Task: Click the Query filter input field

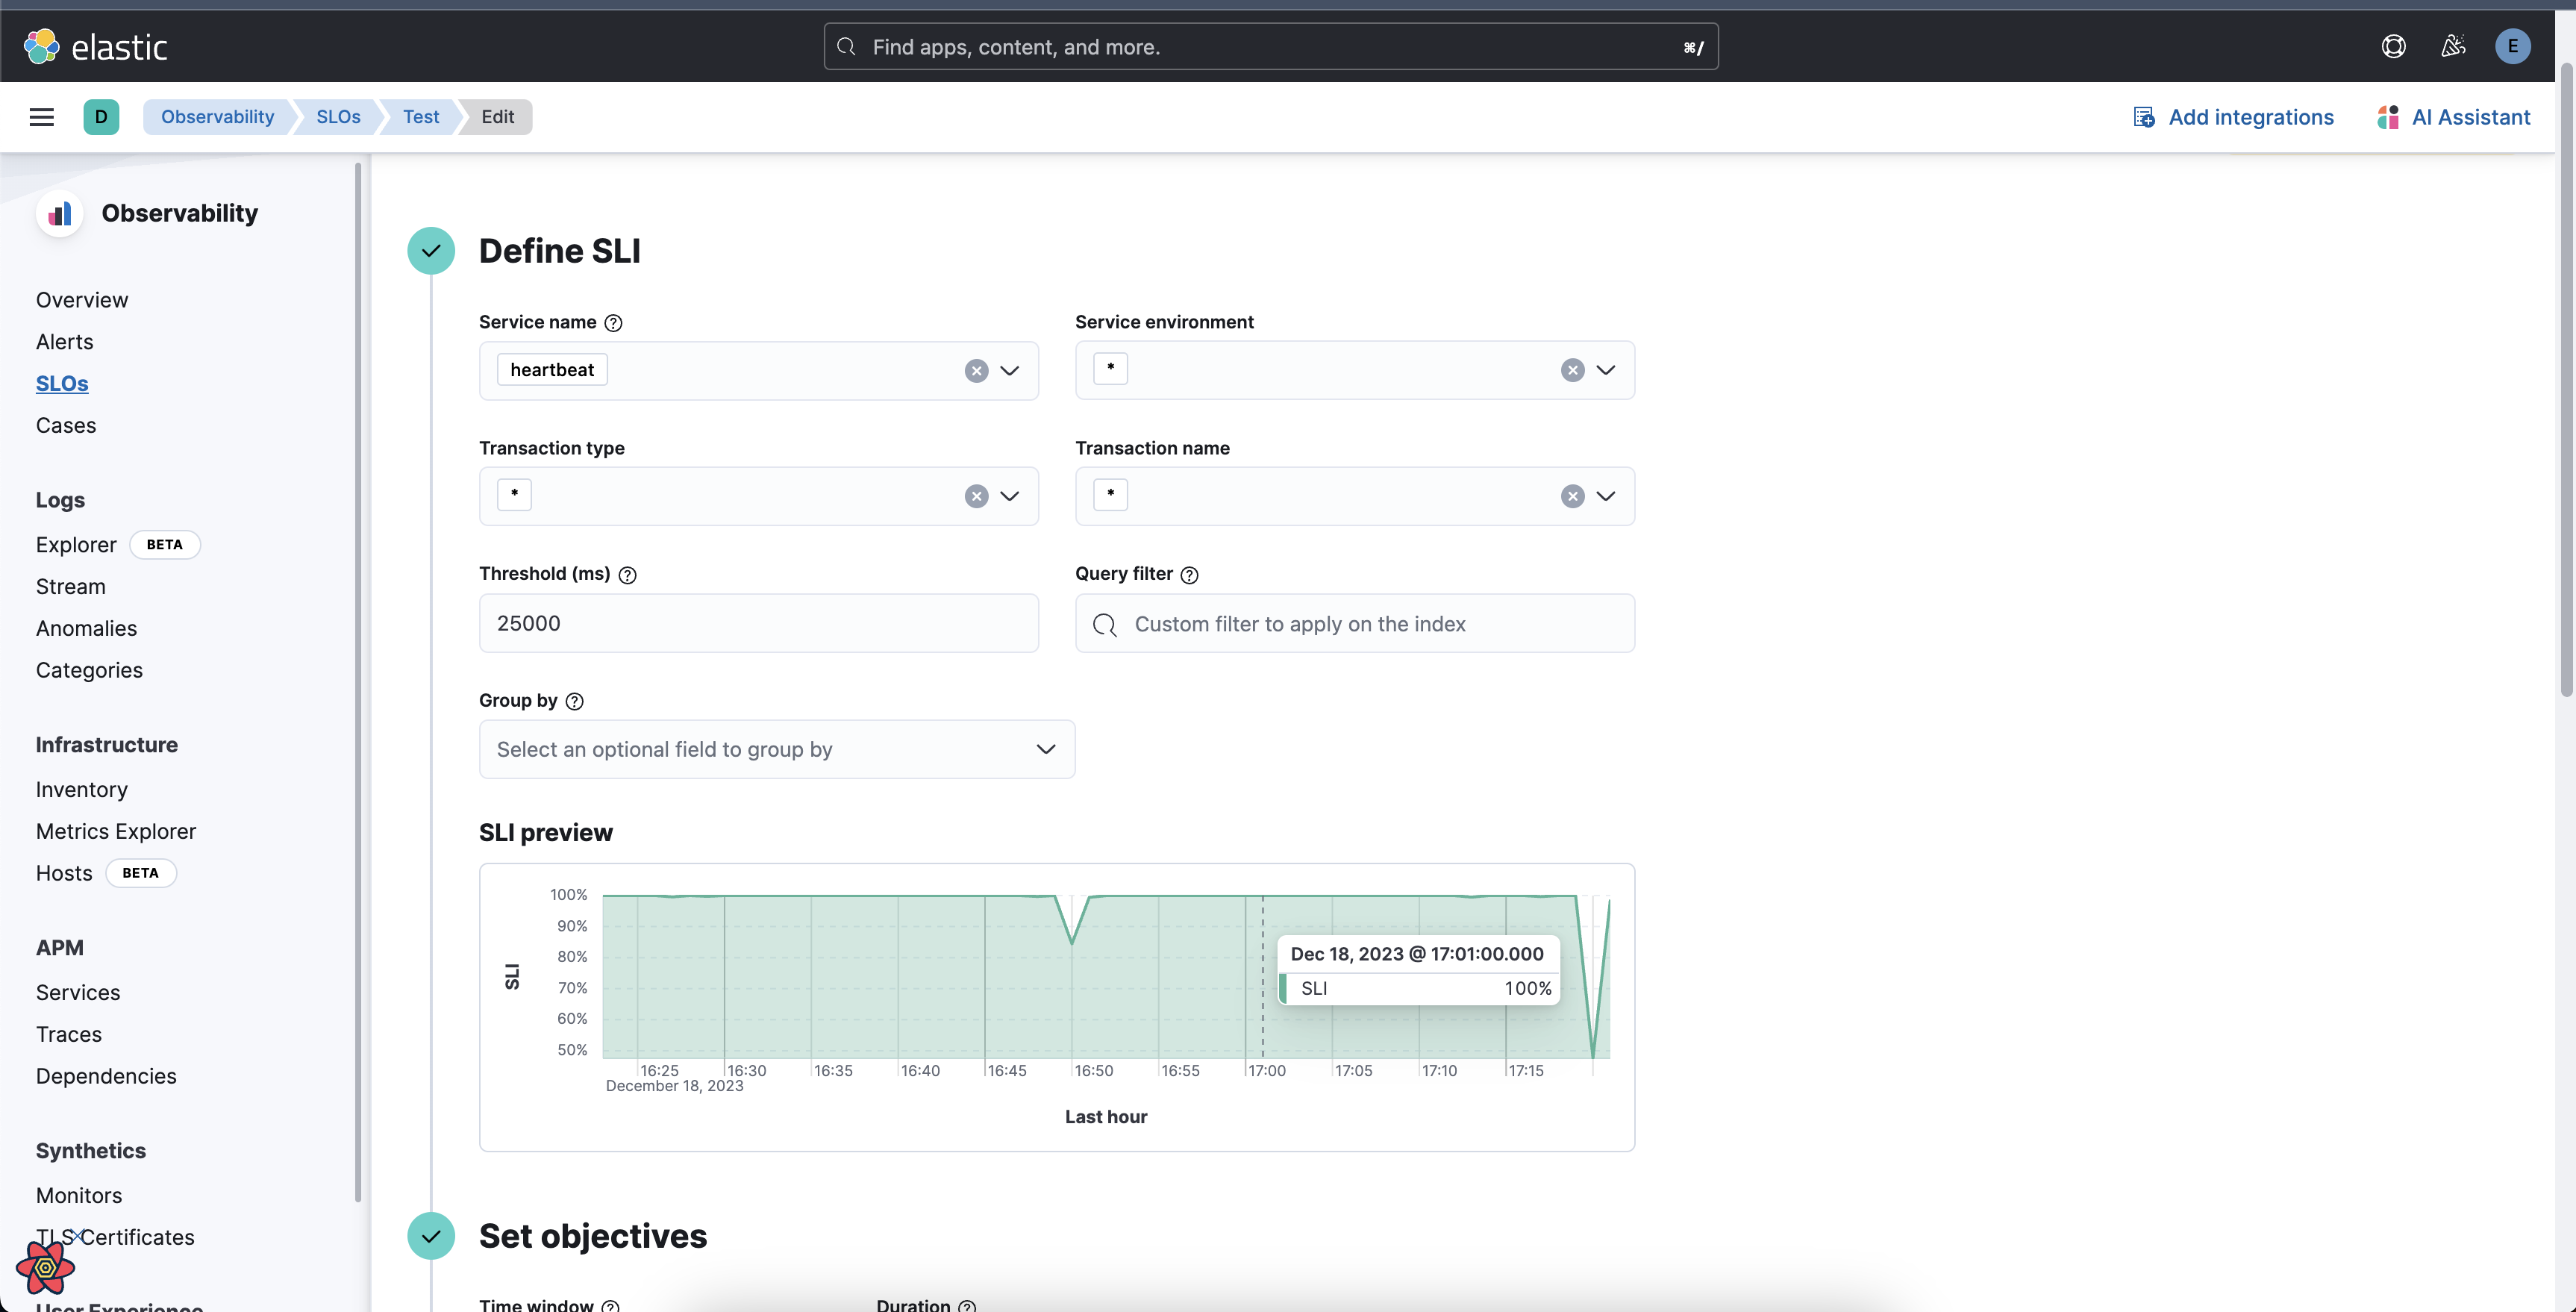Action: pyautogui.click(x=1354, y=623)
